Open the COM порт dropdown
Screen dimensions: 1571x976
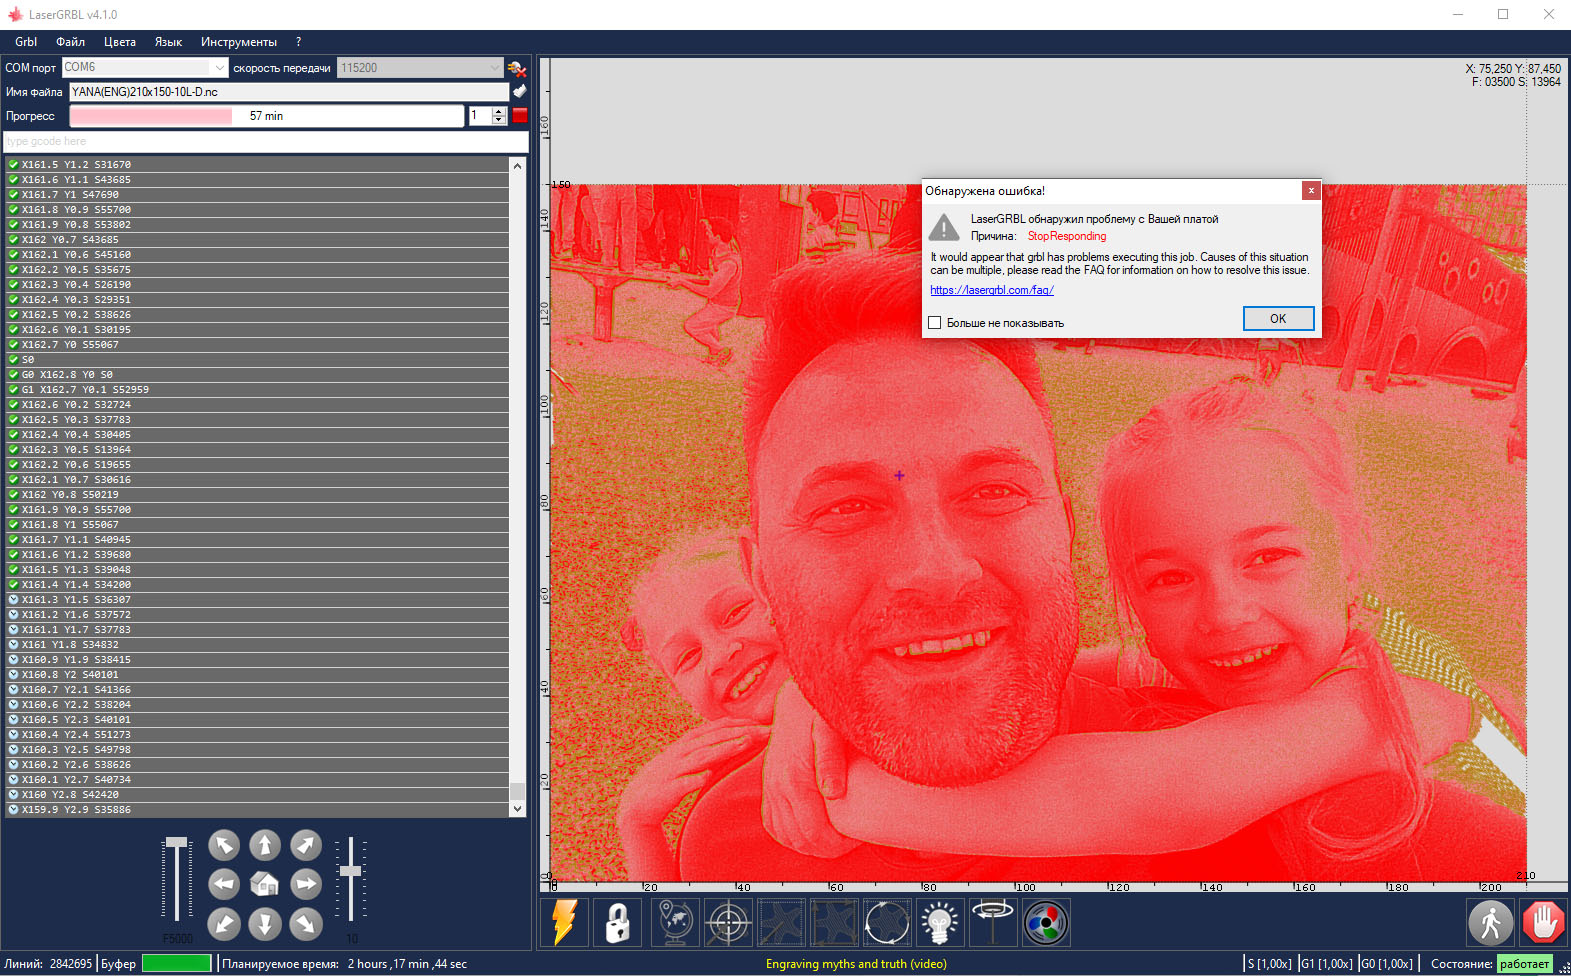219,68
